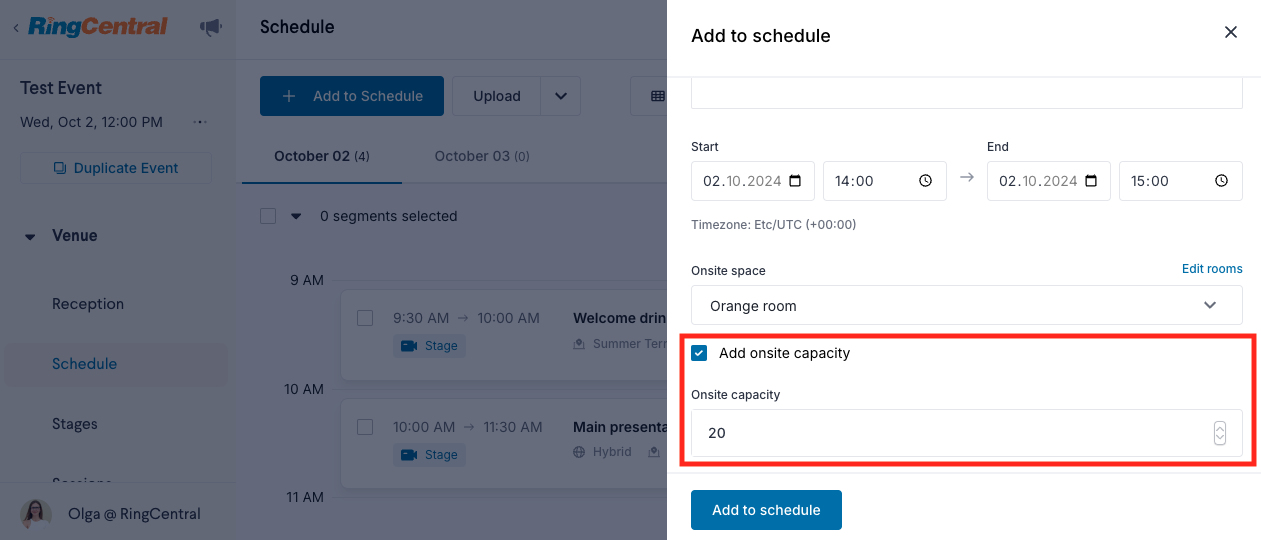Collapse the Venue section in the sidebar
The width and height of the screenshot is (1261, 540).
(x=30, y=236)
